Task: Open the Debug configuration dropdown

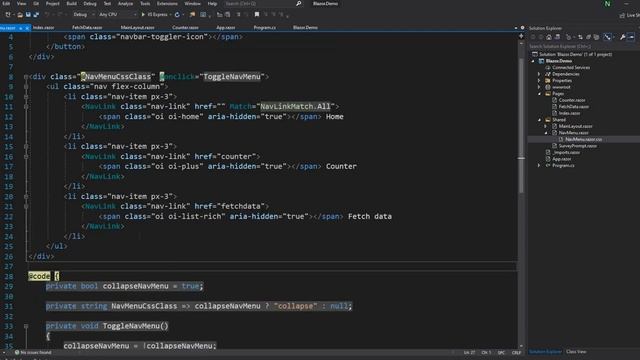Action: point(83,15)
